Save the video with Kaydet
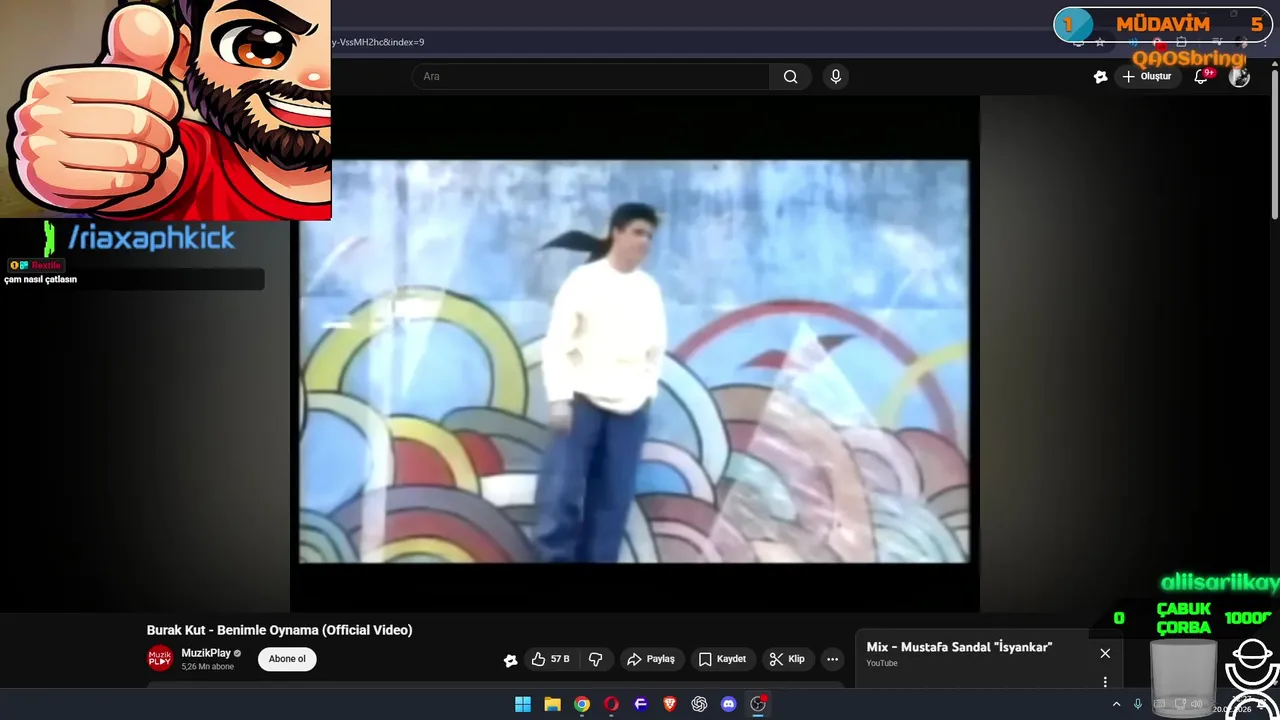 [x=722, y=659]
